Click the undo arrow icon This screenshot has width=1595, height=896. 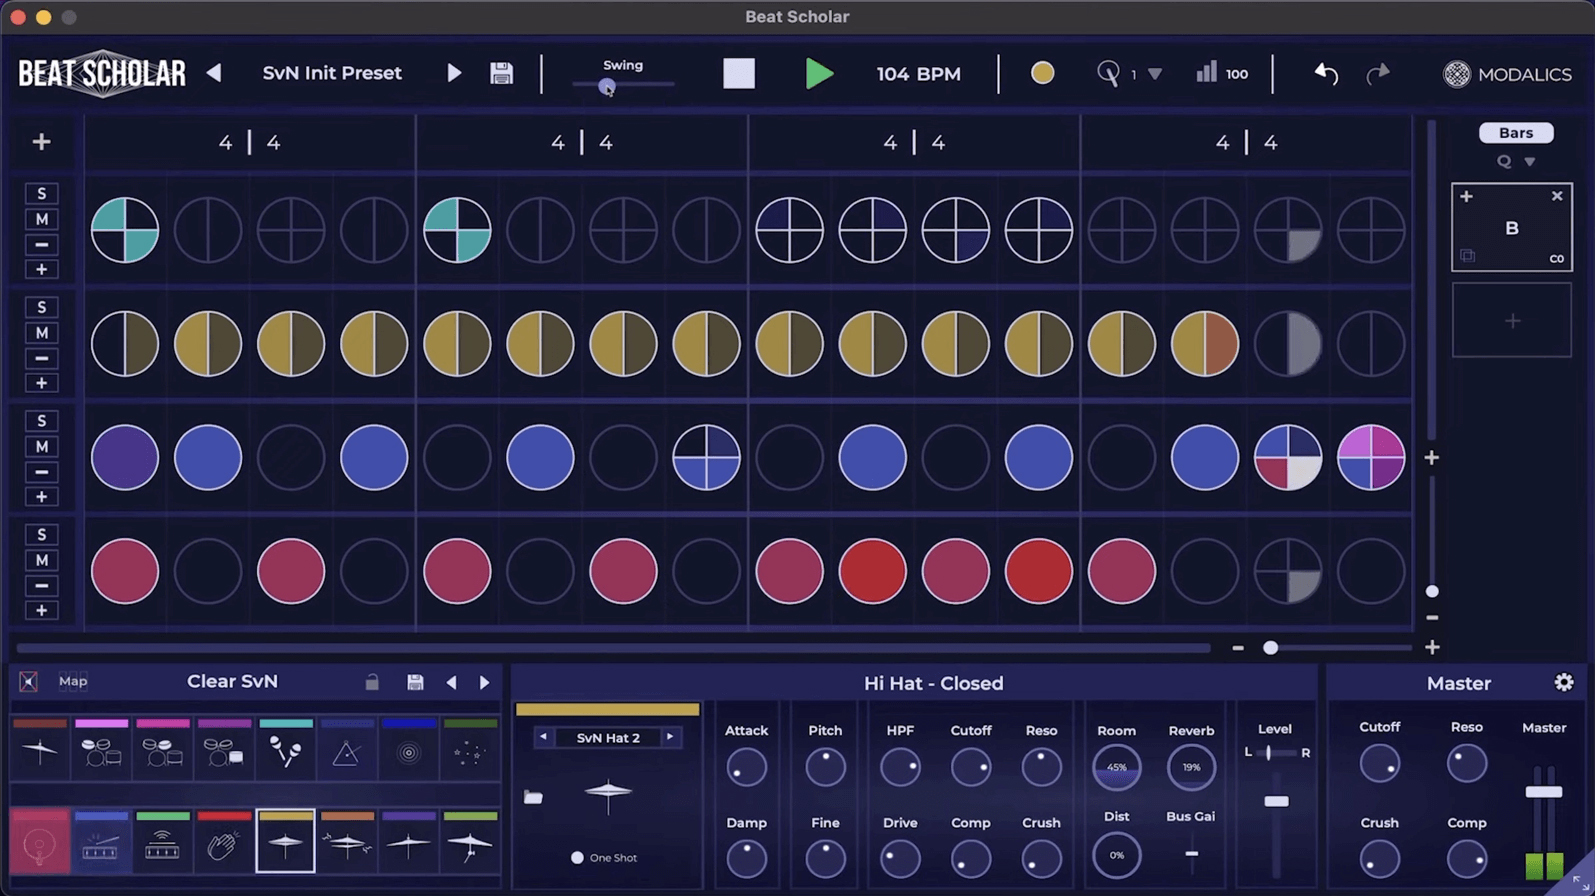coord(1326,73)
